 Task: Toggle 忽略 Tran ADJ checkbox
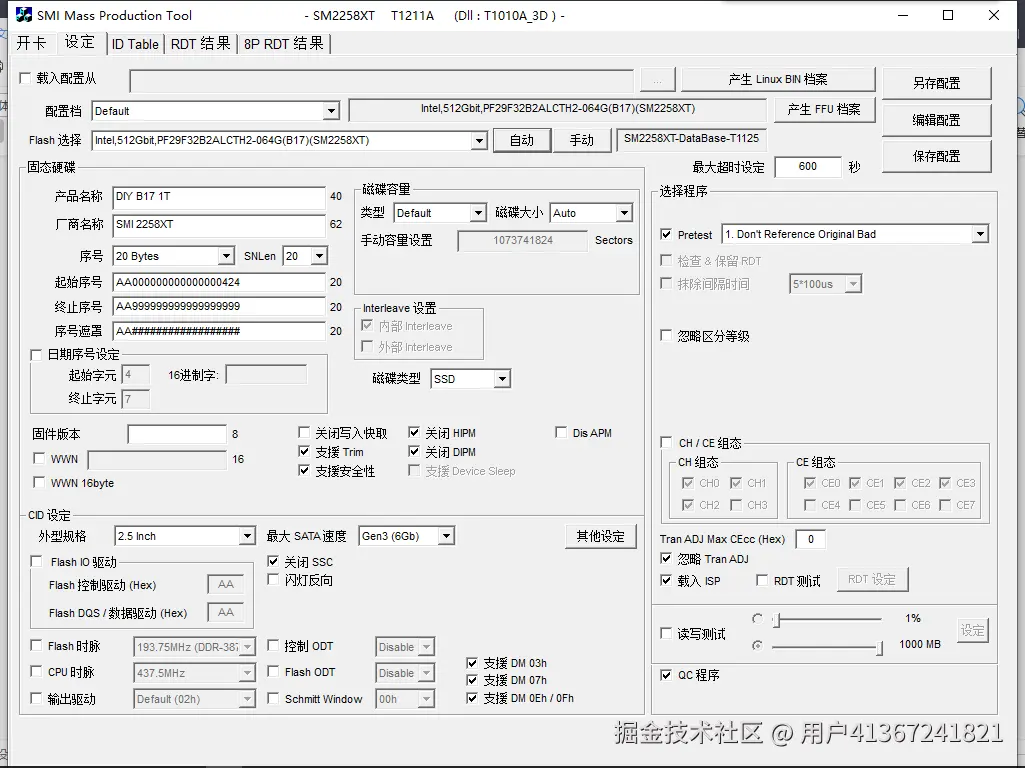coord(666,559)
